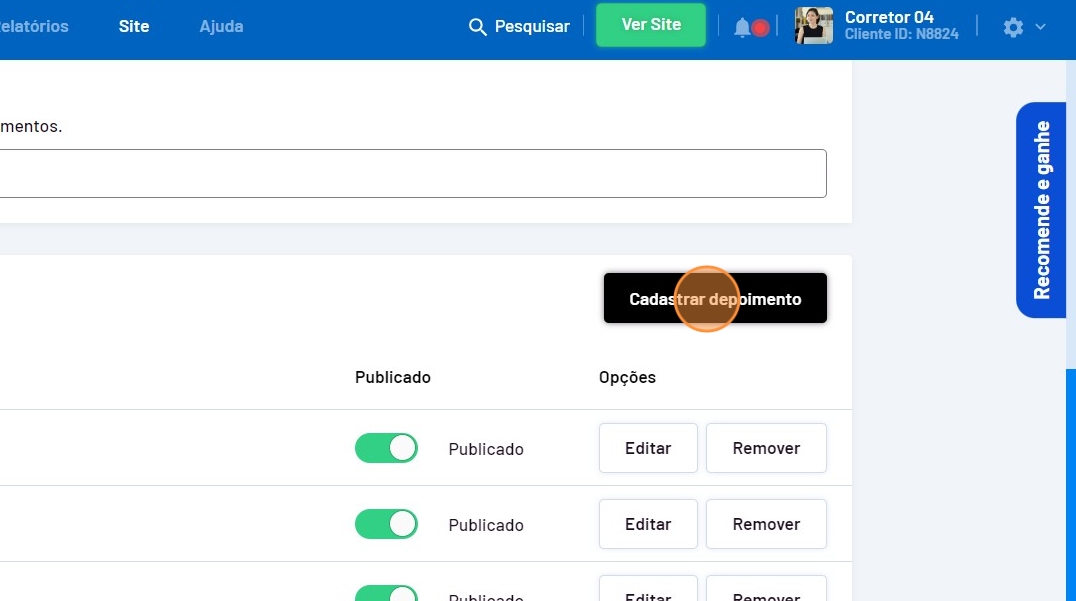This screenshot has width=1076, height=601.
Task: Click Remover in the second row
Action: click(x=766, y=524)
